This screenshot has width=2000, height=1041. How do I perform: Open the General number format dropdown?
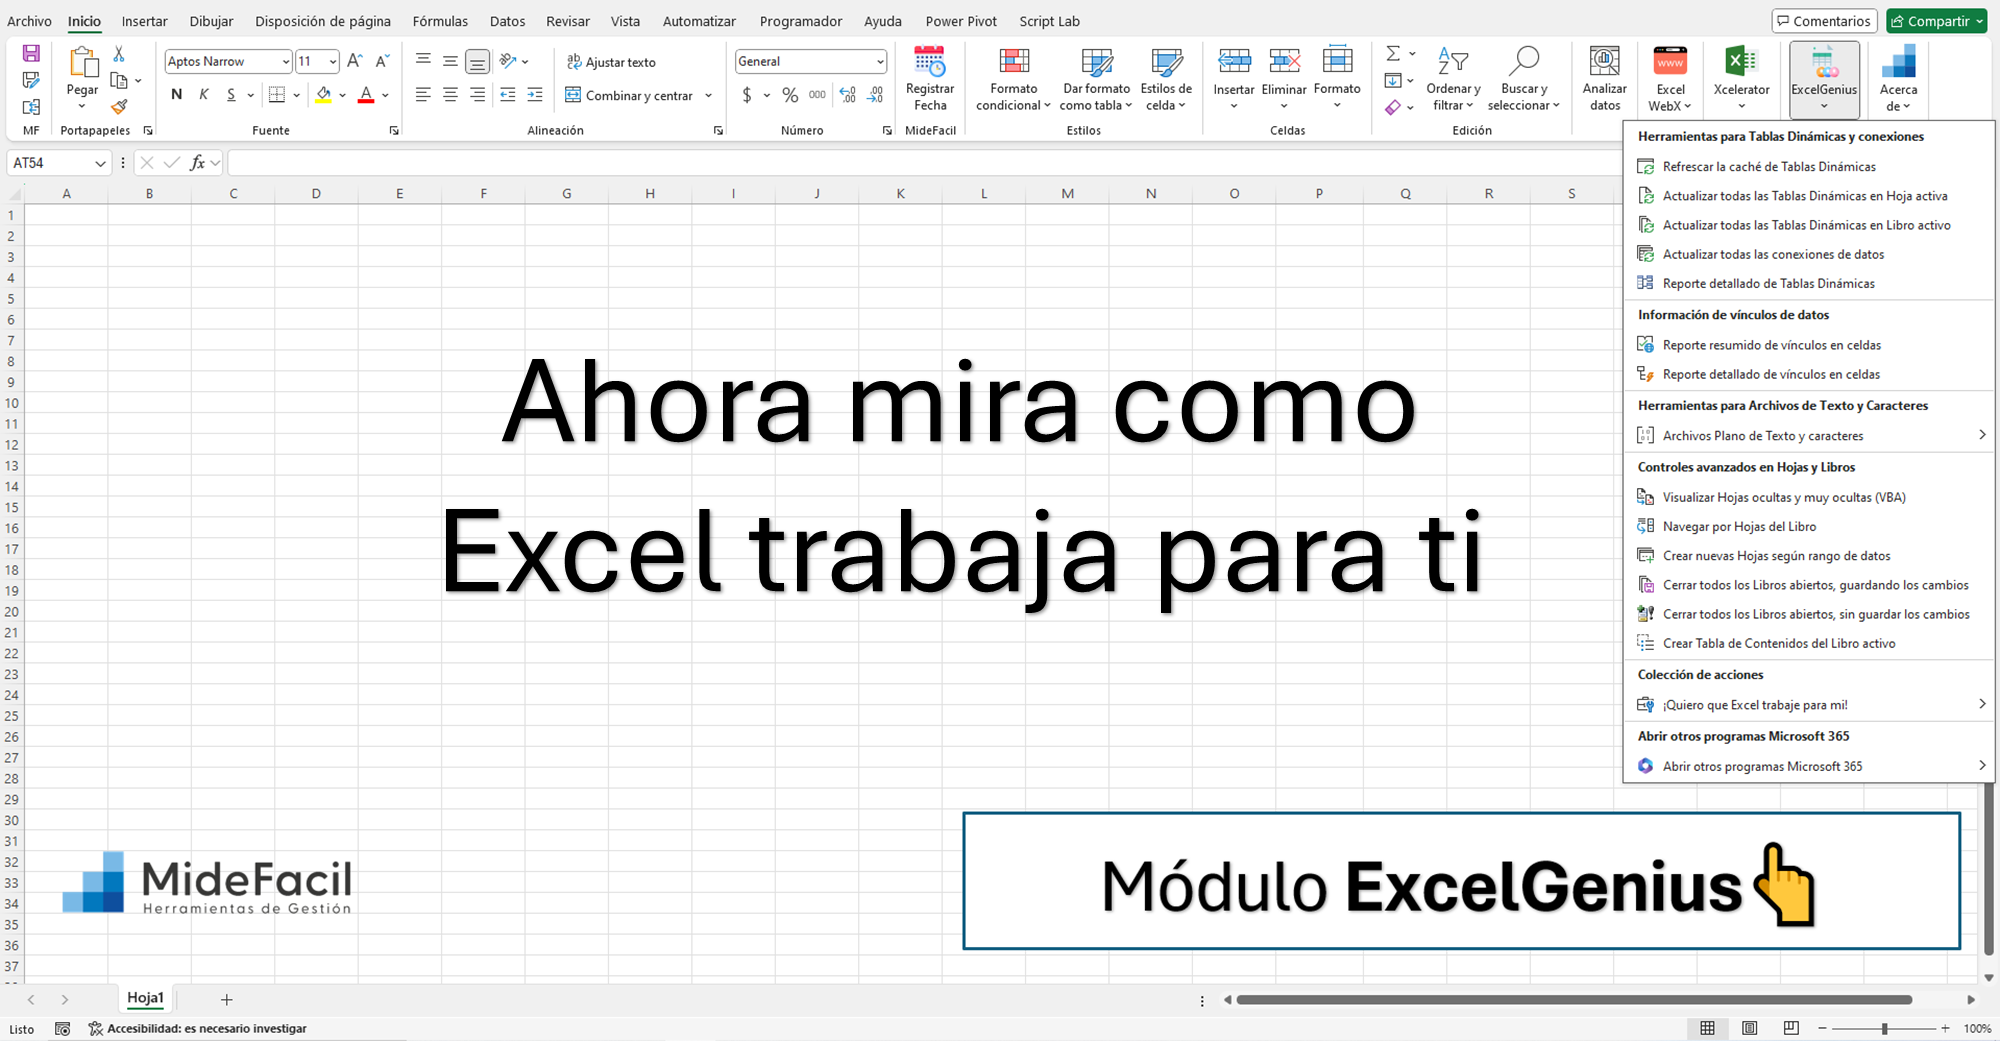[880, 62]
